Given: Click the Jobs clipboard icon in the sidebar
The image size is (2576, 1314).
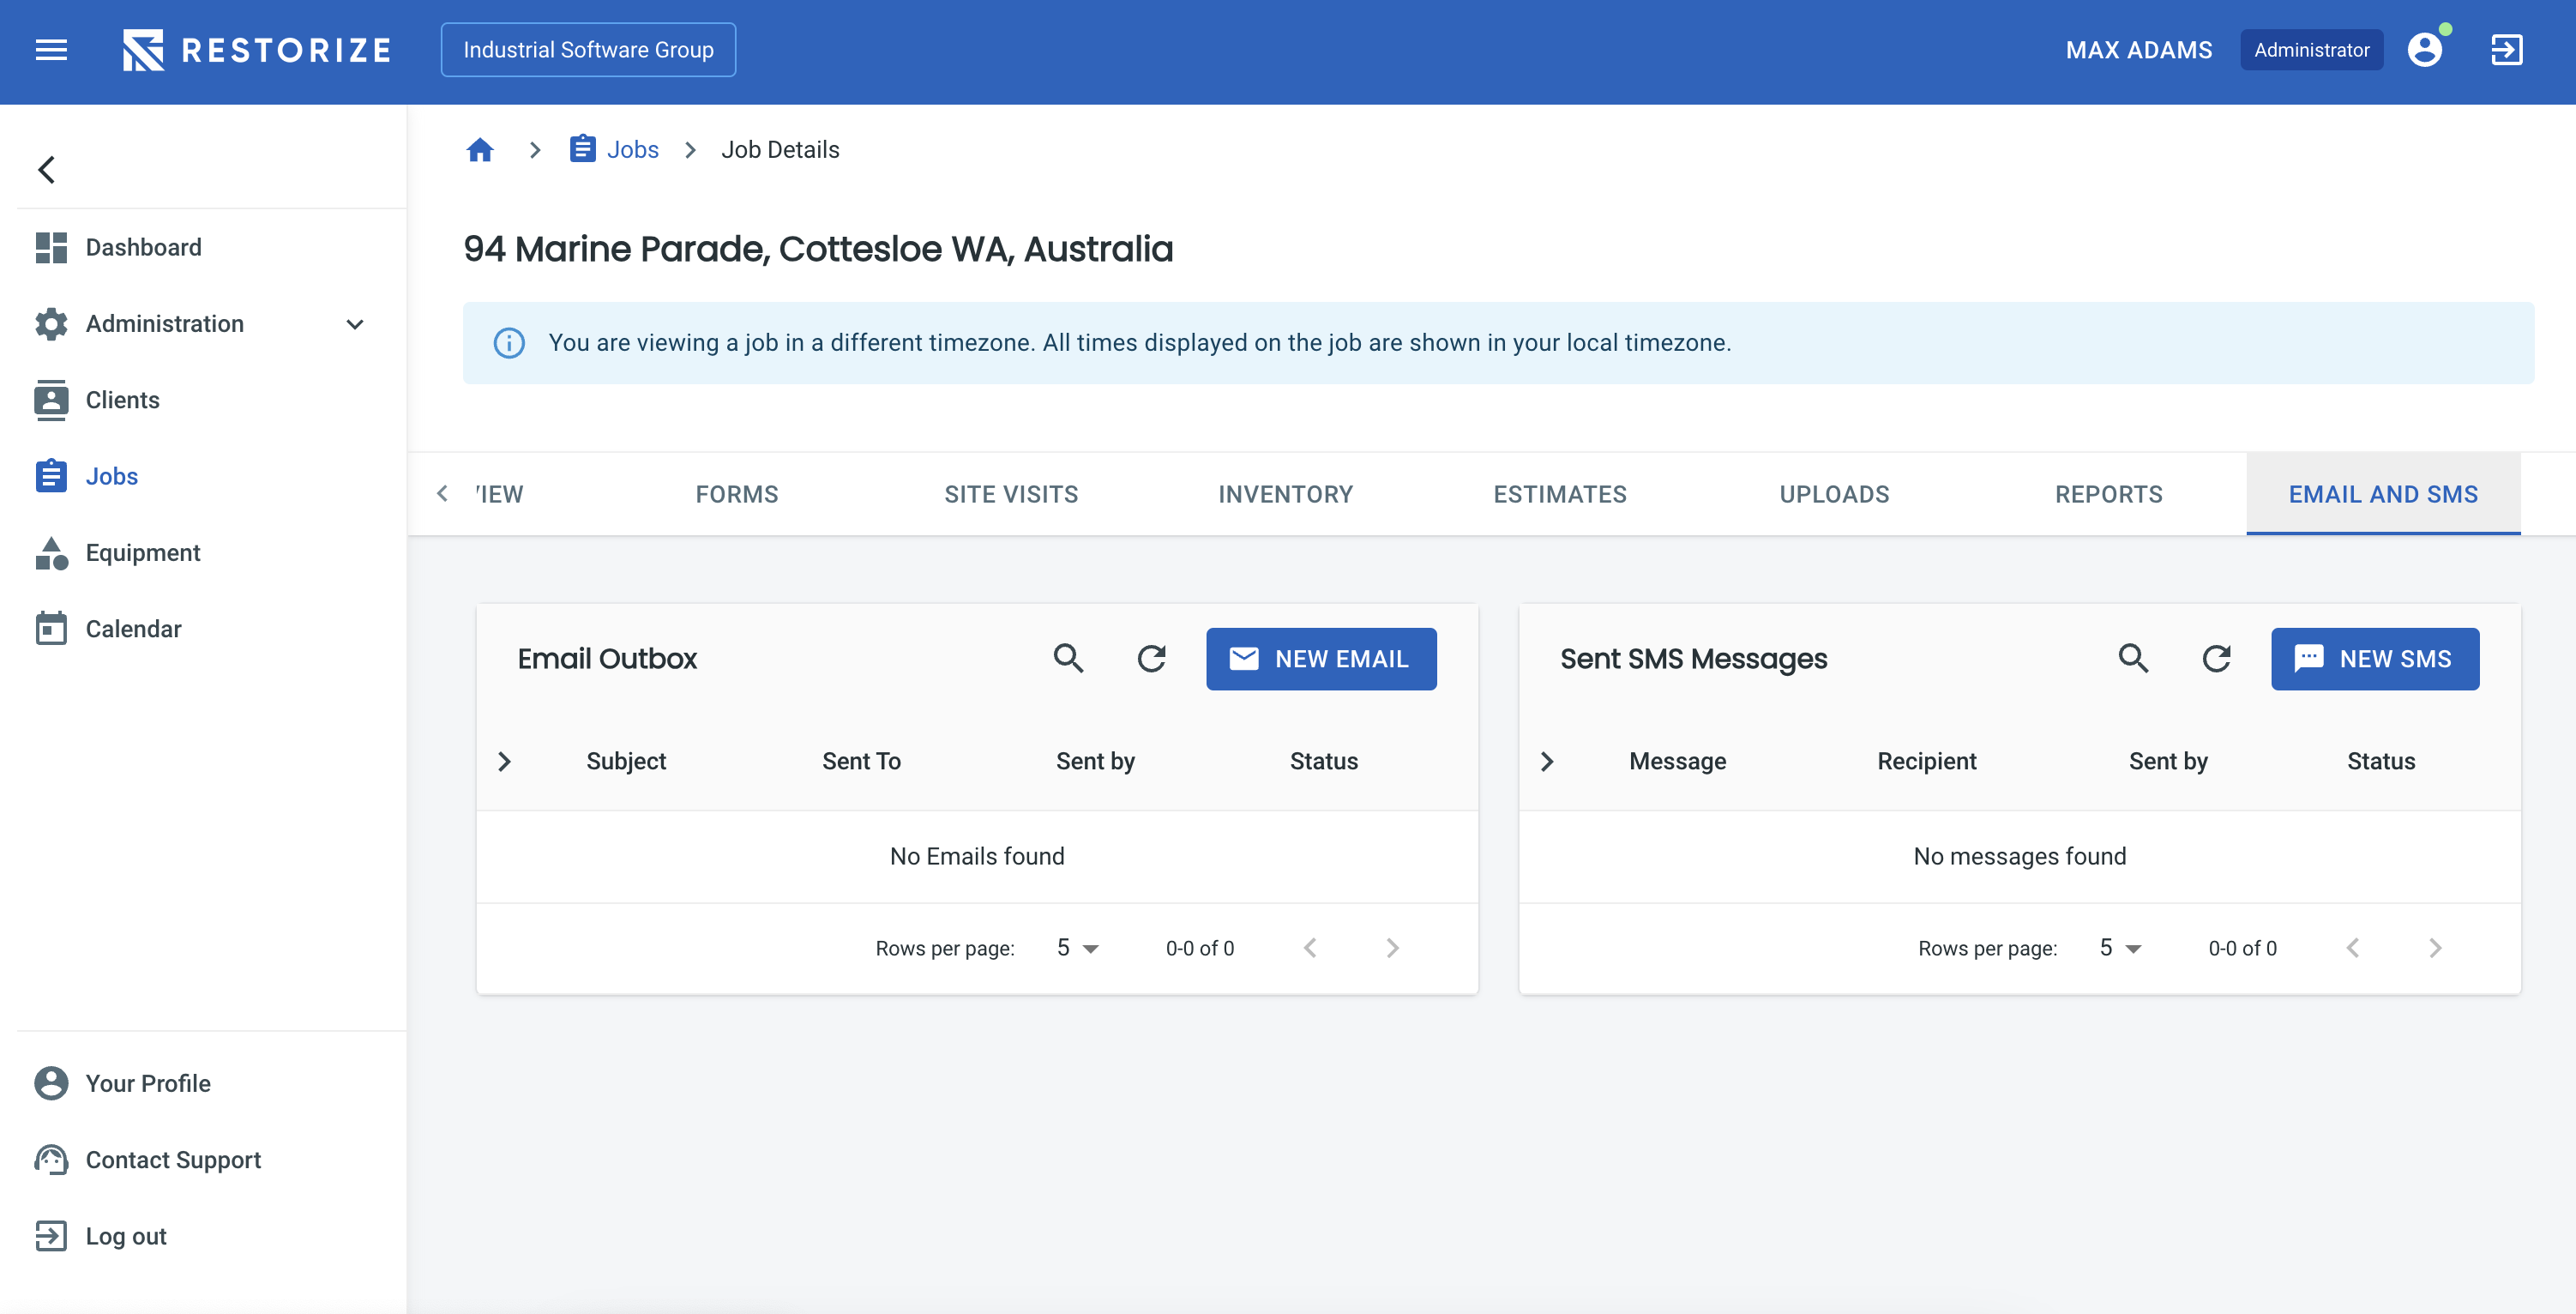Looking at the screenshot, I should point(51,476).
